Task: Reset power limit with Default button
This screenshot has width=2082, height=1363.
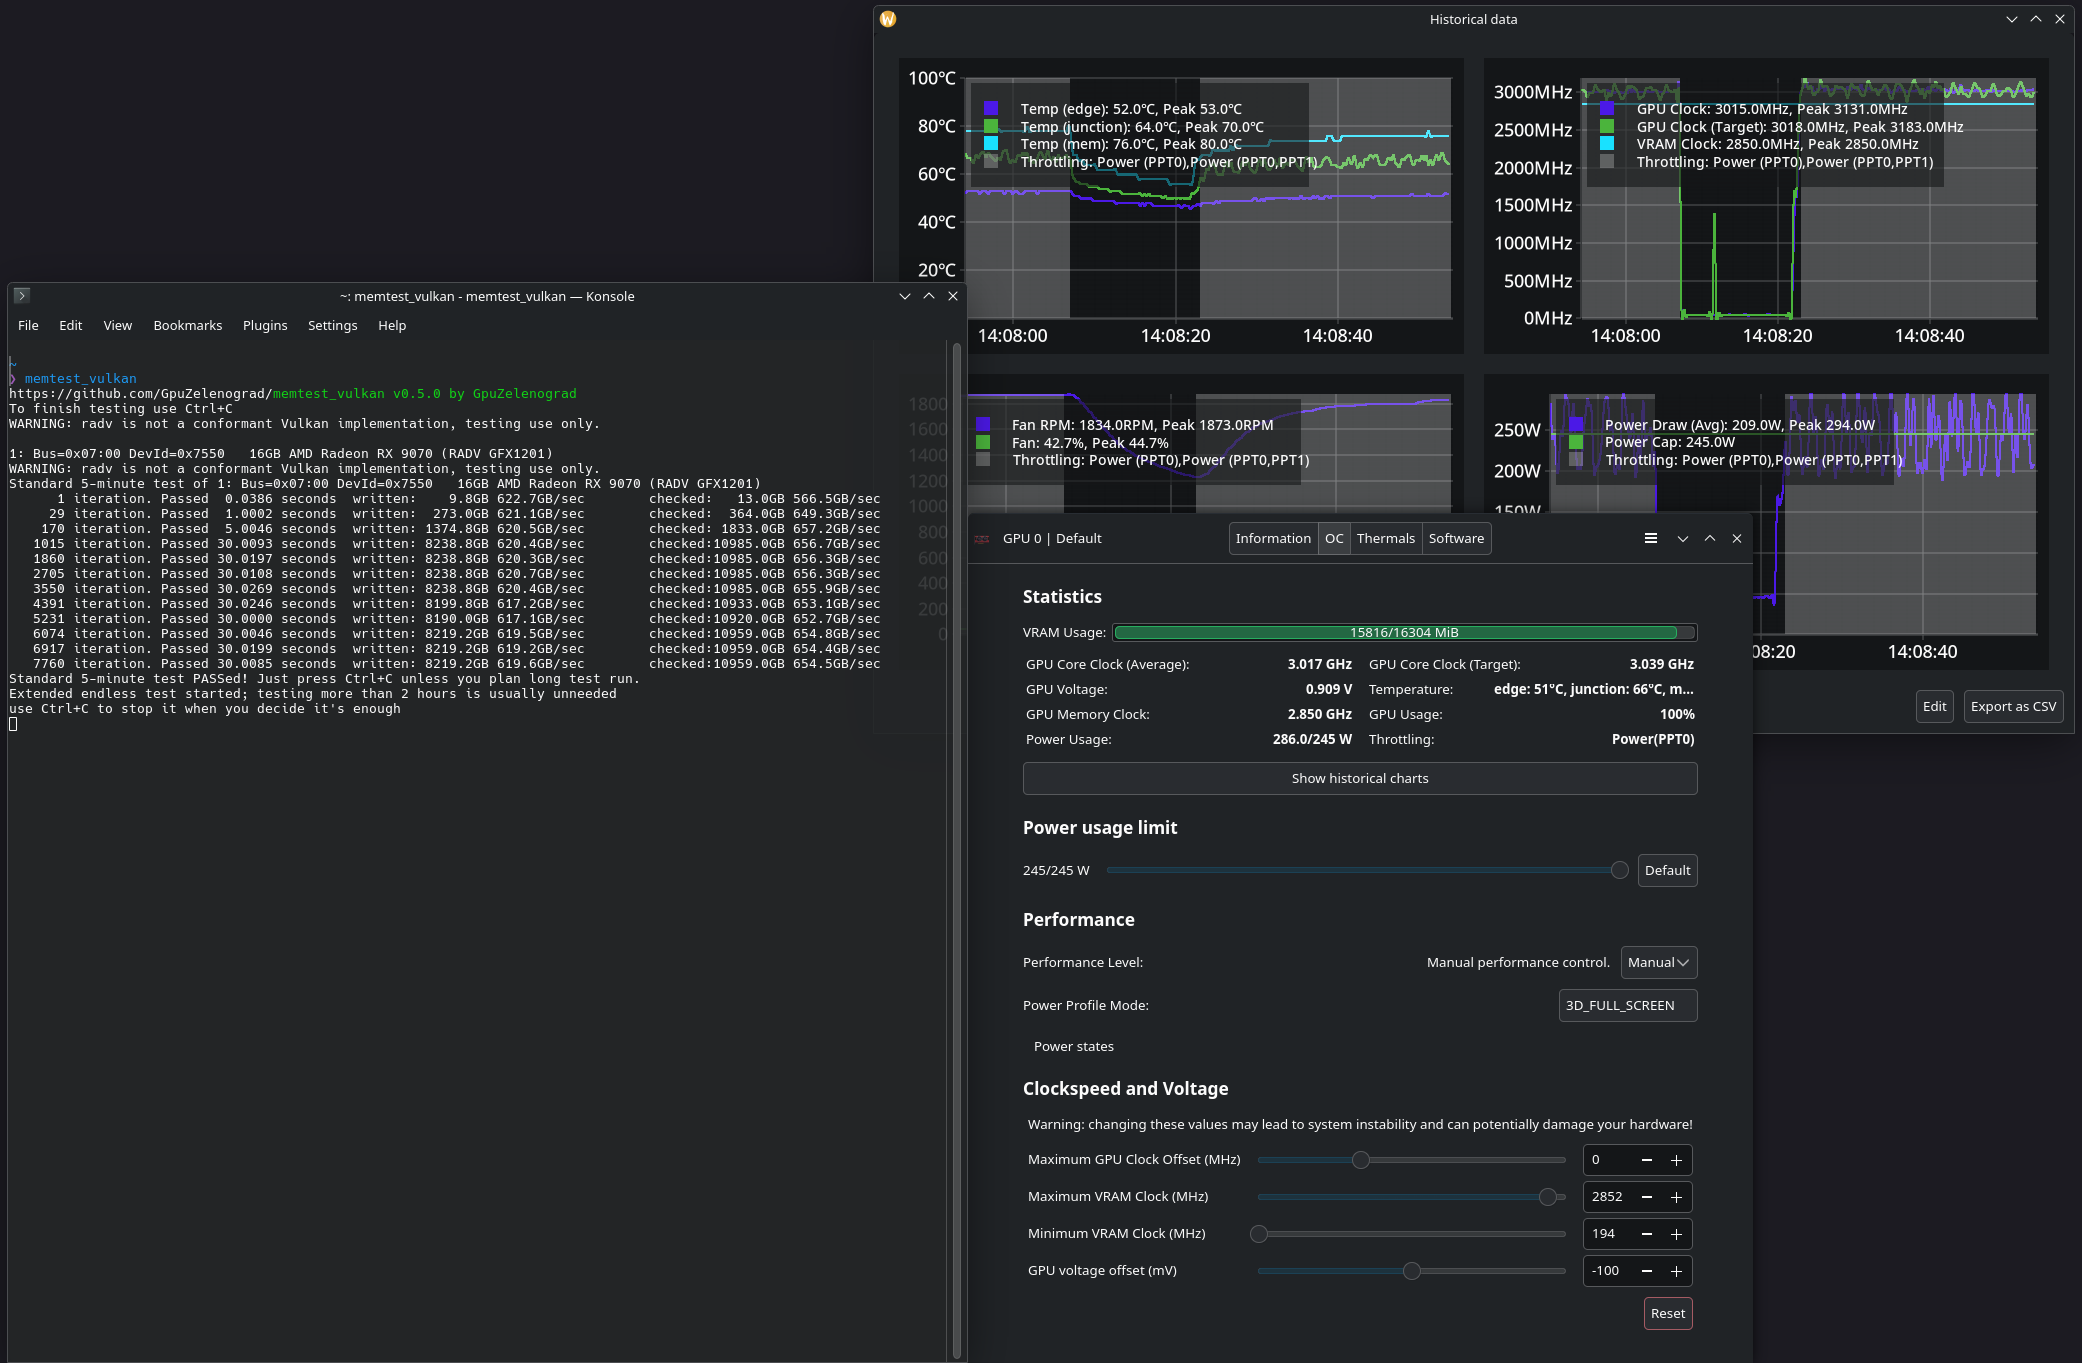Action: pyautogui.click(x=1667, y=871)
